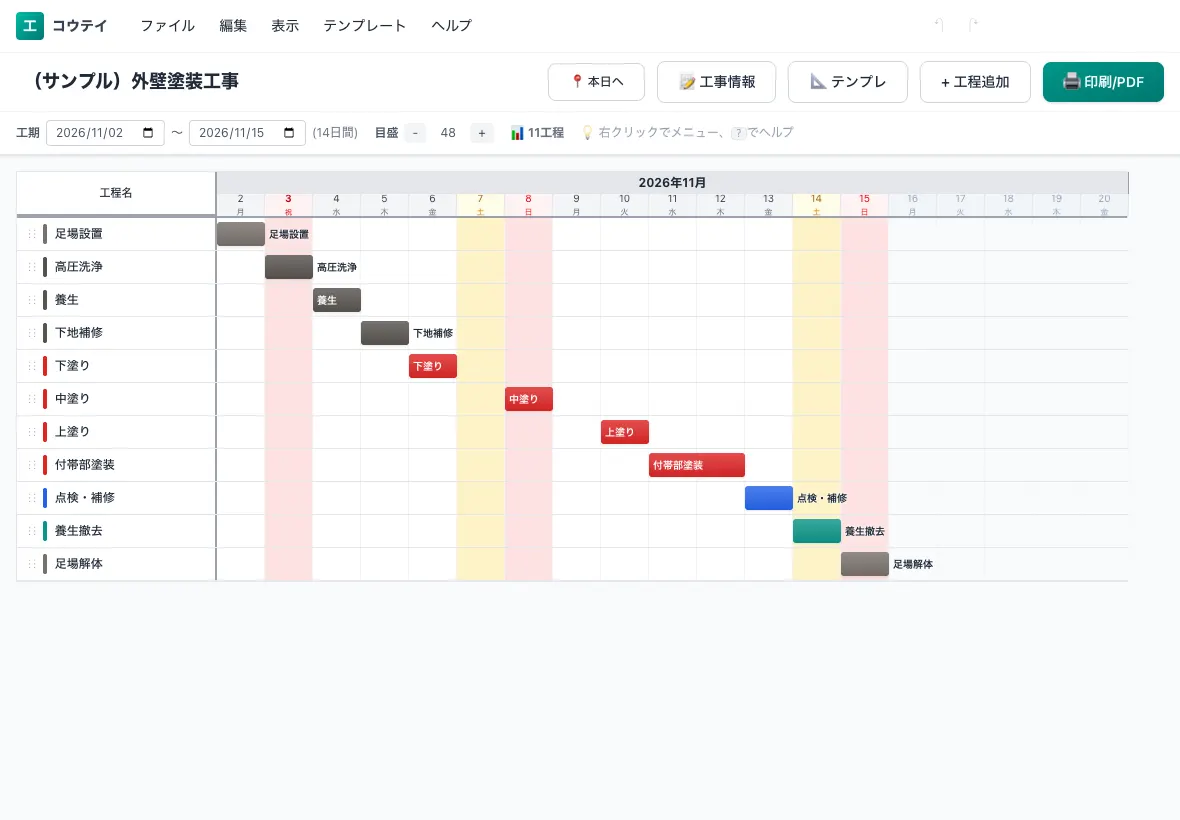Click the end date field 2026/11/15
Screen dimensions: 1180x820
pyautogui.click(x=247, y=133)
